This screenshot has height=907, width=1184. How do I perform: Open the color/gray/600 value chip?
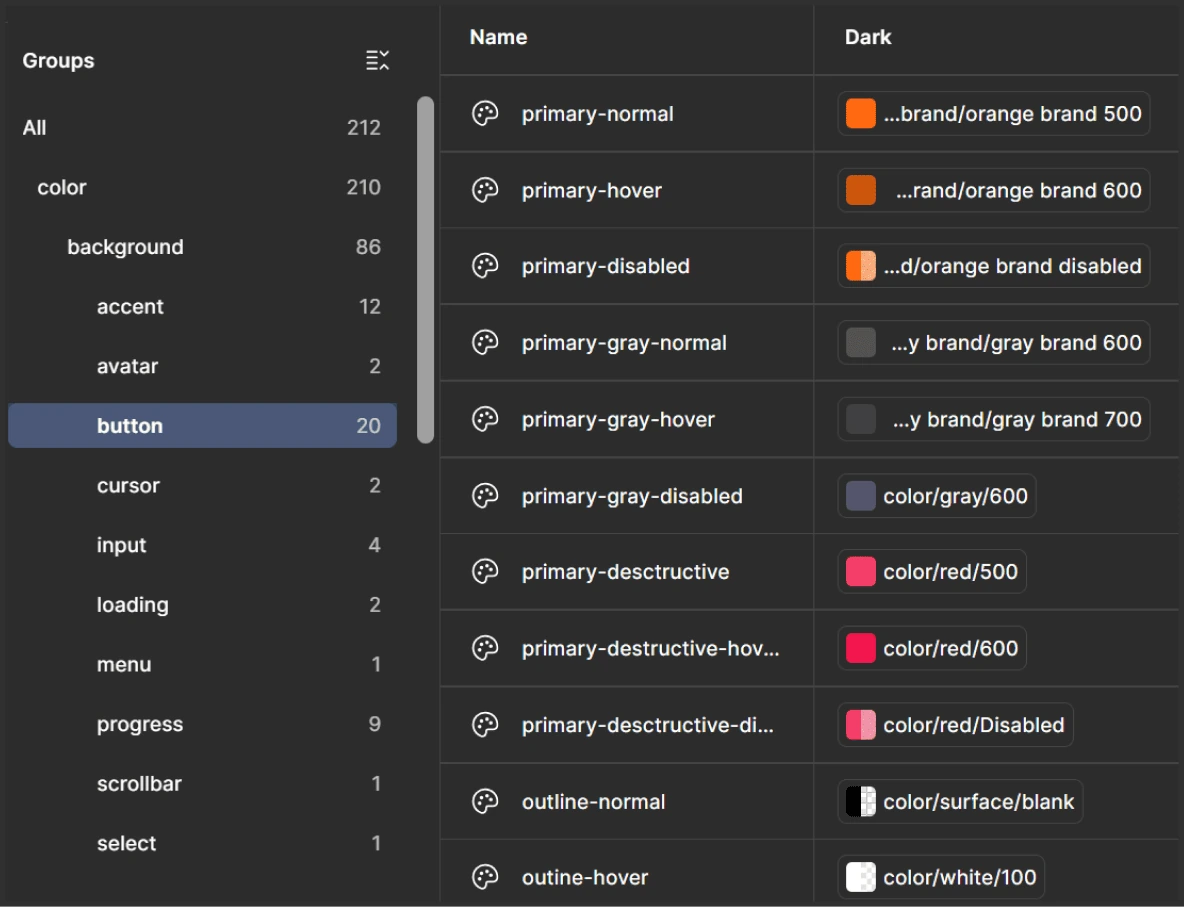[936, 495]
